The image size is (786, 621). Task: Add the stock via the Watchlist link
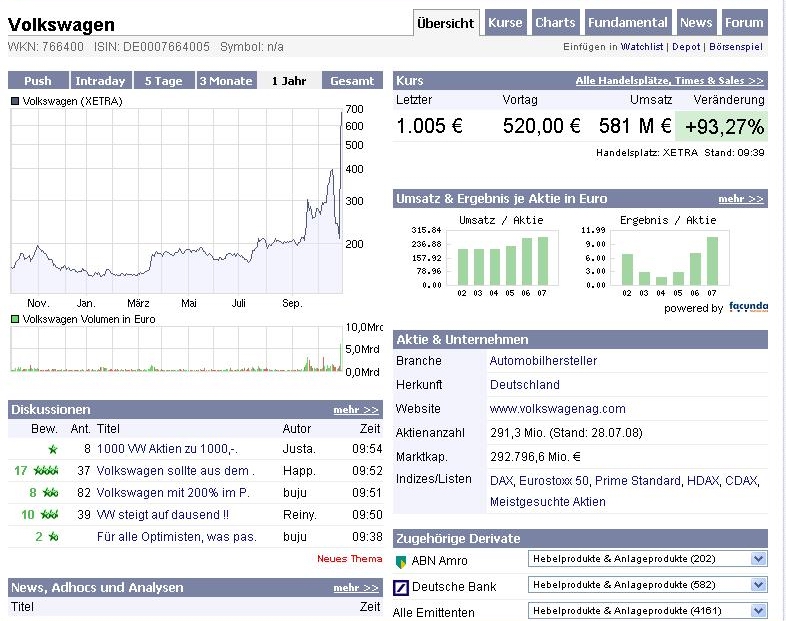coord(642,47)
